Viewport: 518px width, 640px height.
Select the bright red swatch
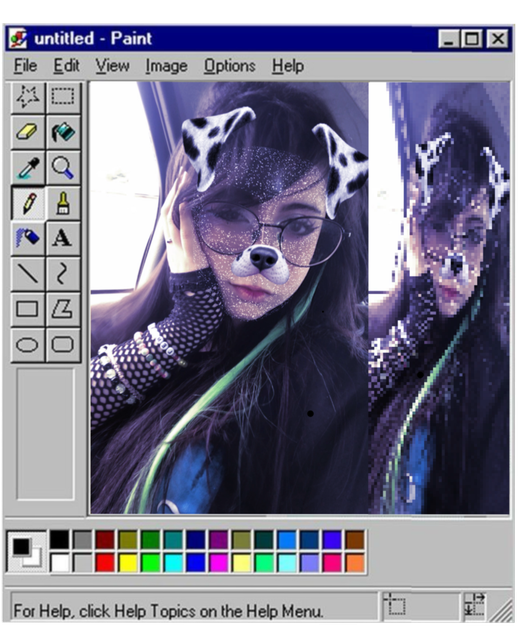[x=105, y=562]
